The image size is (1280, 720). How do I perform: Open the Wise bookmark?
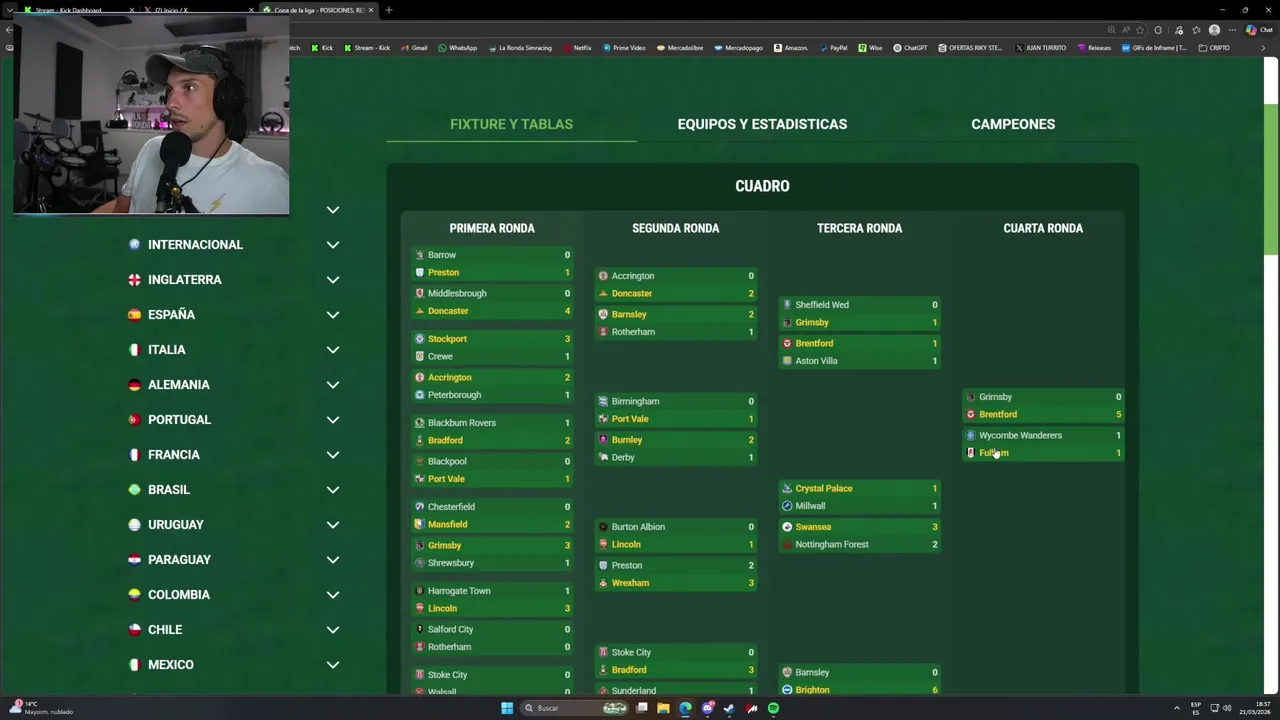[870, 48]
